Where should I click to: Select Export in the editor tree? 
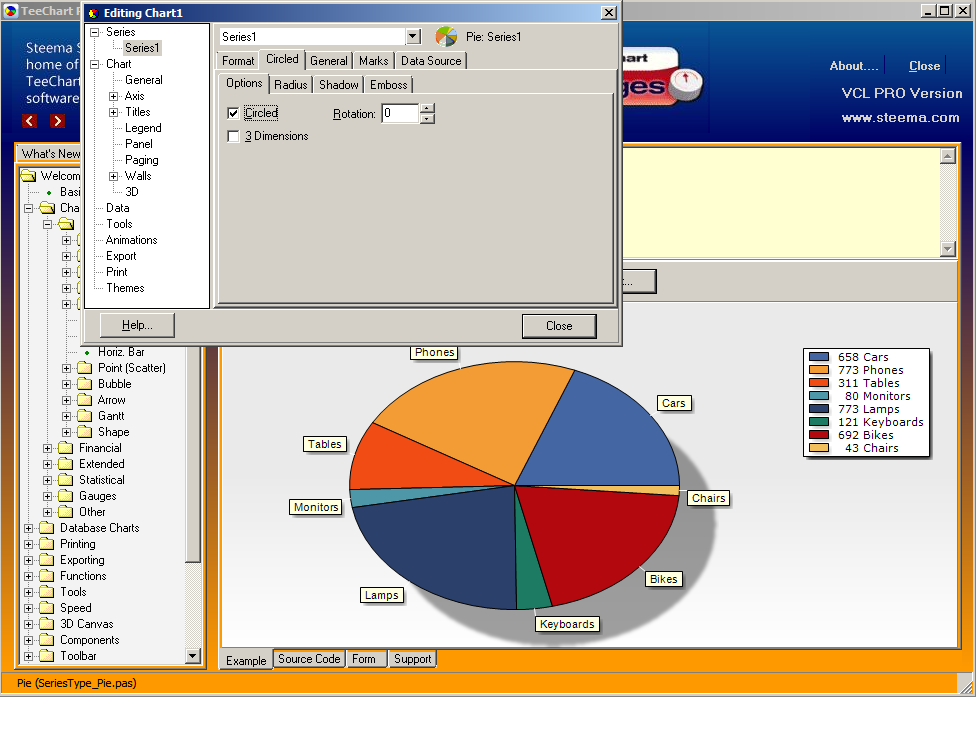pos(121,256)
